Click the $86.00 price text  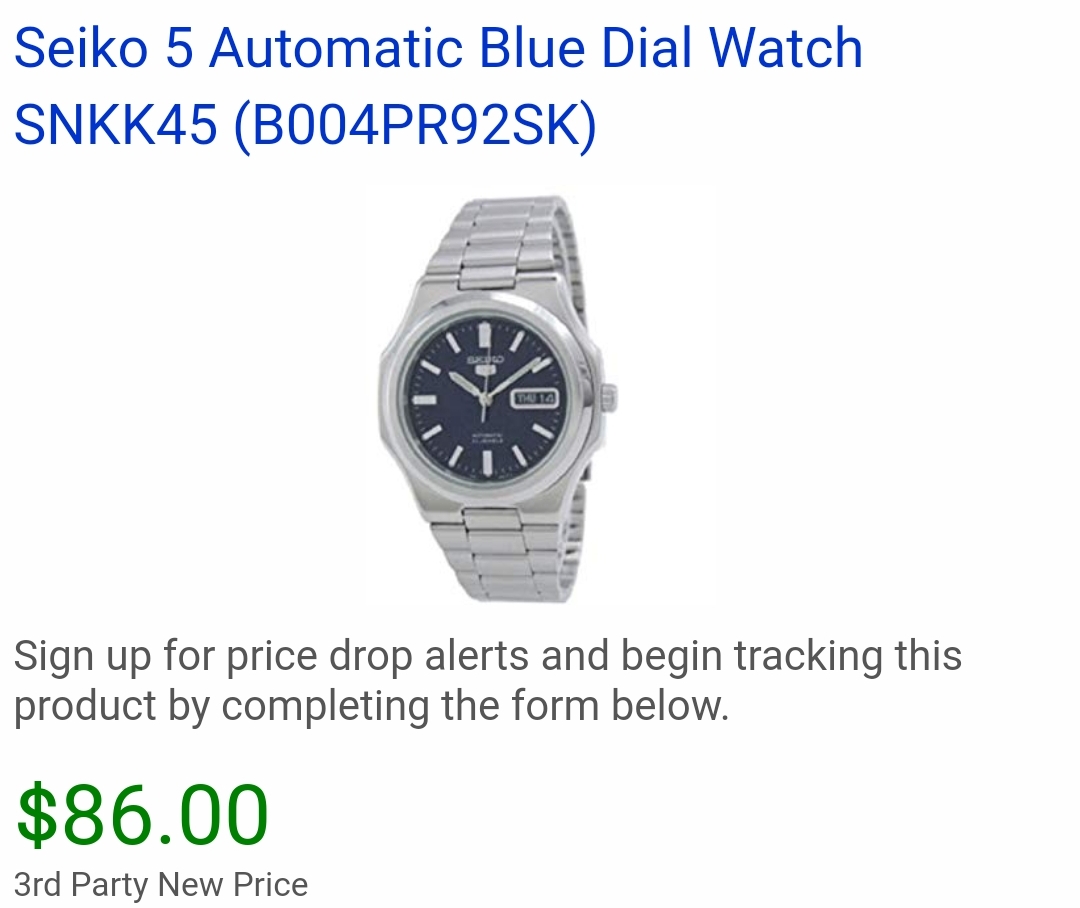(142, 815)
